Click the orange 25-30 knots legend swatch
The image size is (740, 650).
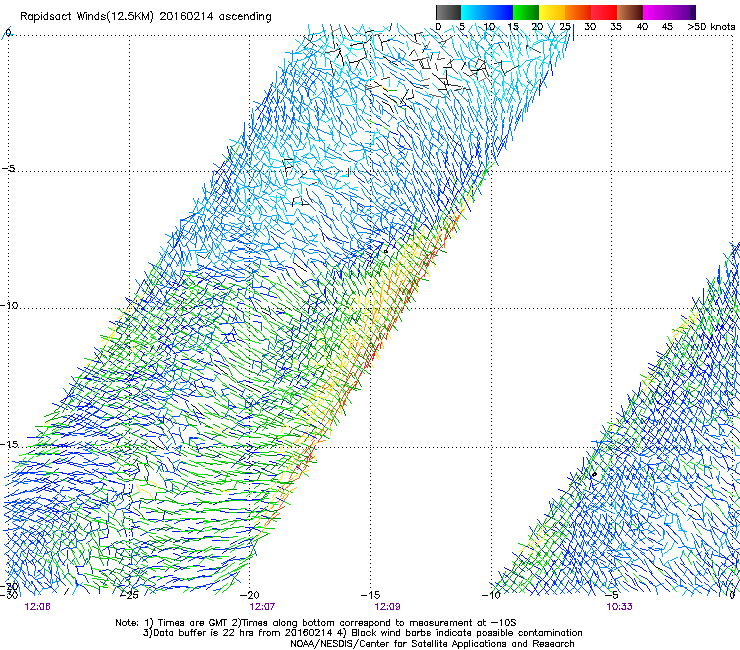tap(578, 12)
